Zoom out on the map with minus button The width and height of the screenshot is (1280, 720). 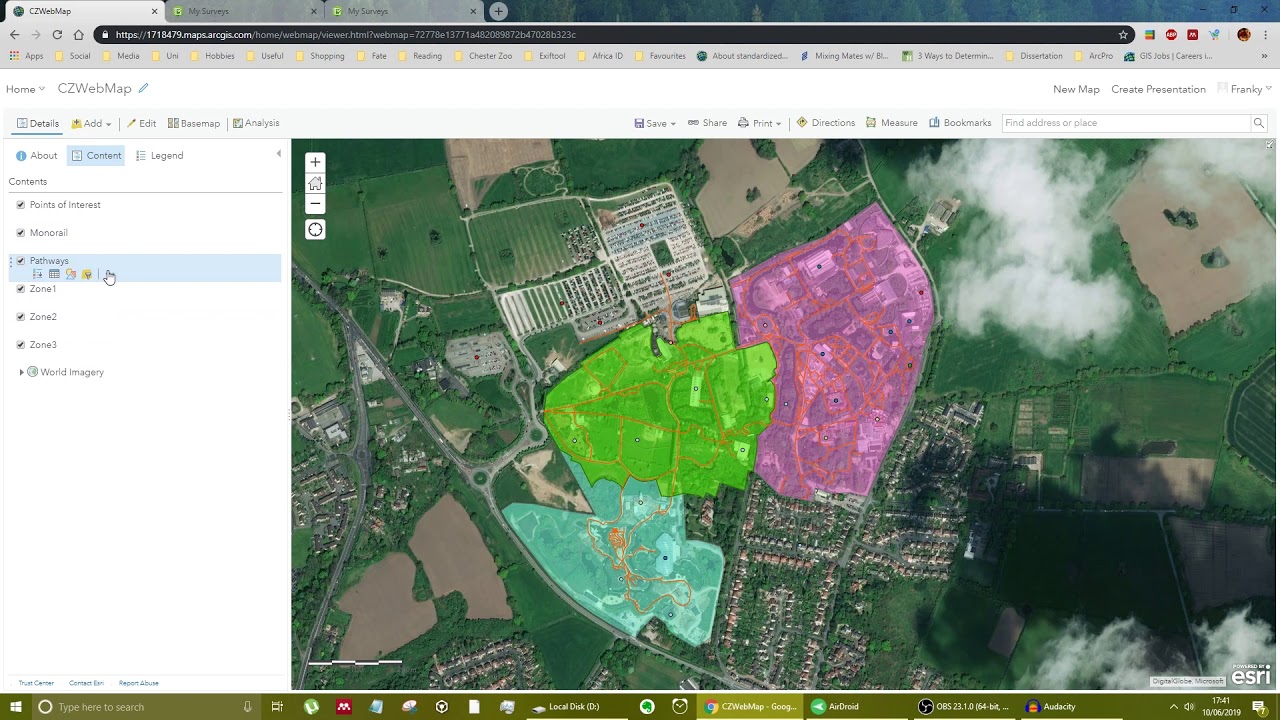pyautogui.click(x=315, y=204)
